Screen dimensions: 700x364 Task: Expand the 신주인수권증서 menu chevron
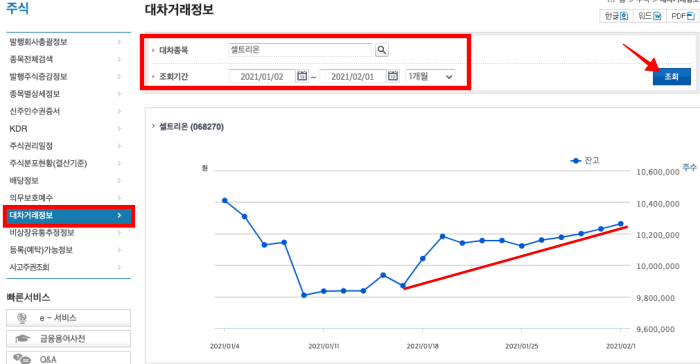(x=119, y=111)
